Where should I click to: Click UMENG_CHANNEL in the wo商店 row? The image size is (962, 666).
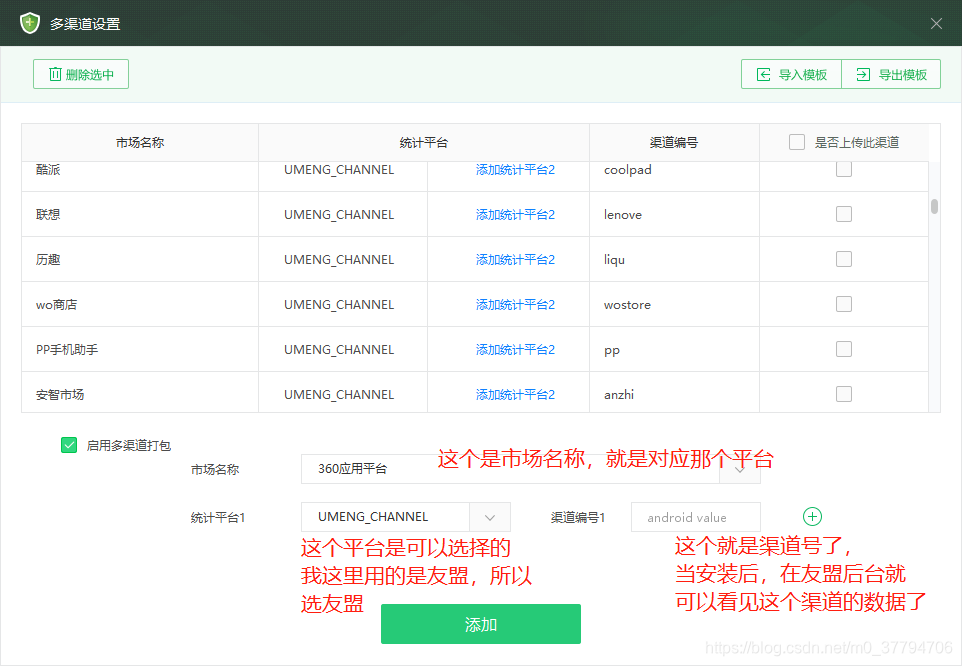tap(339, 305)
